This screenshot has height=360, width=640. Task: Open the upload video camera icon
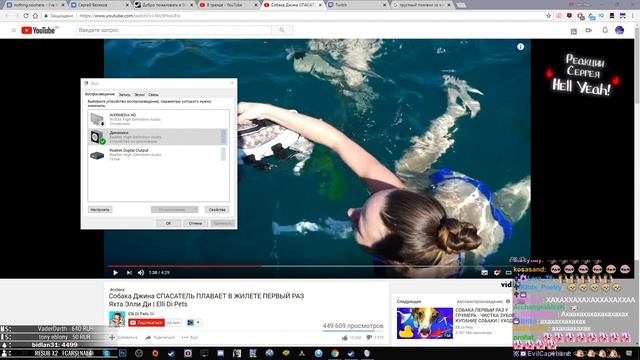click(x=589, y=31)
